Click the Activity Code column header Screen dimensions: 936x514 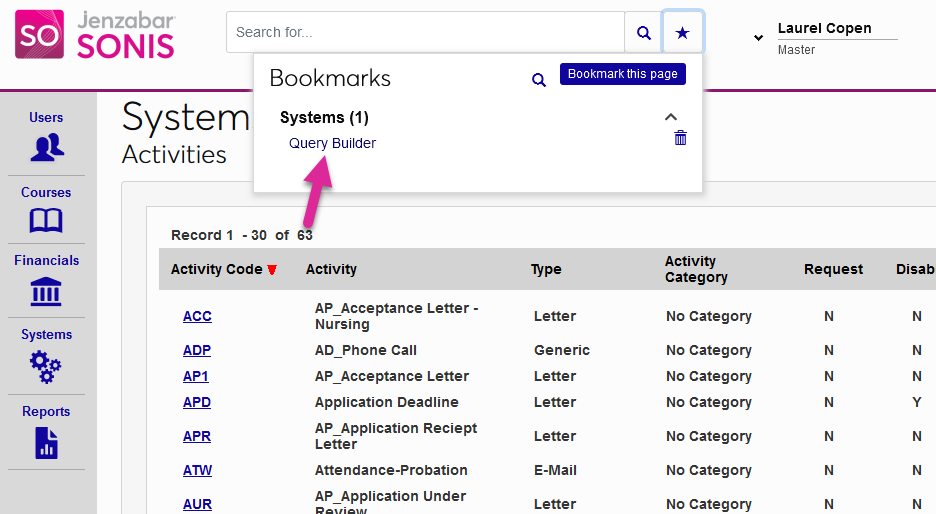click(217, 269)
